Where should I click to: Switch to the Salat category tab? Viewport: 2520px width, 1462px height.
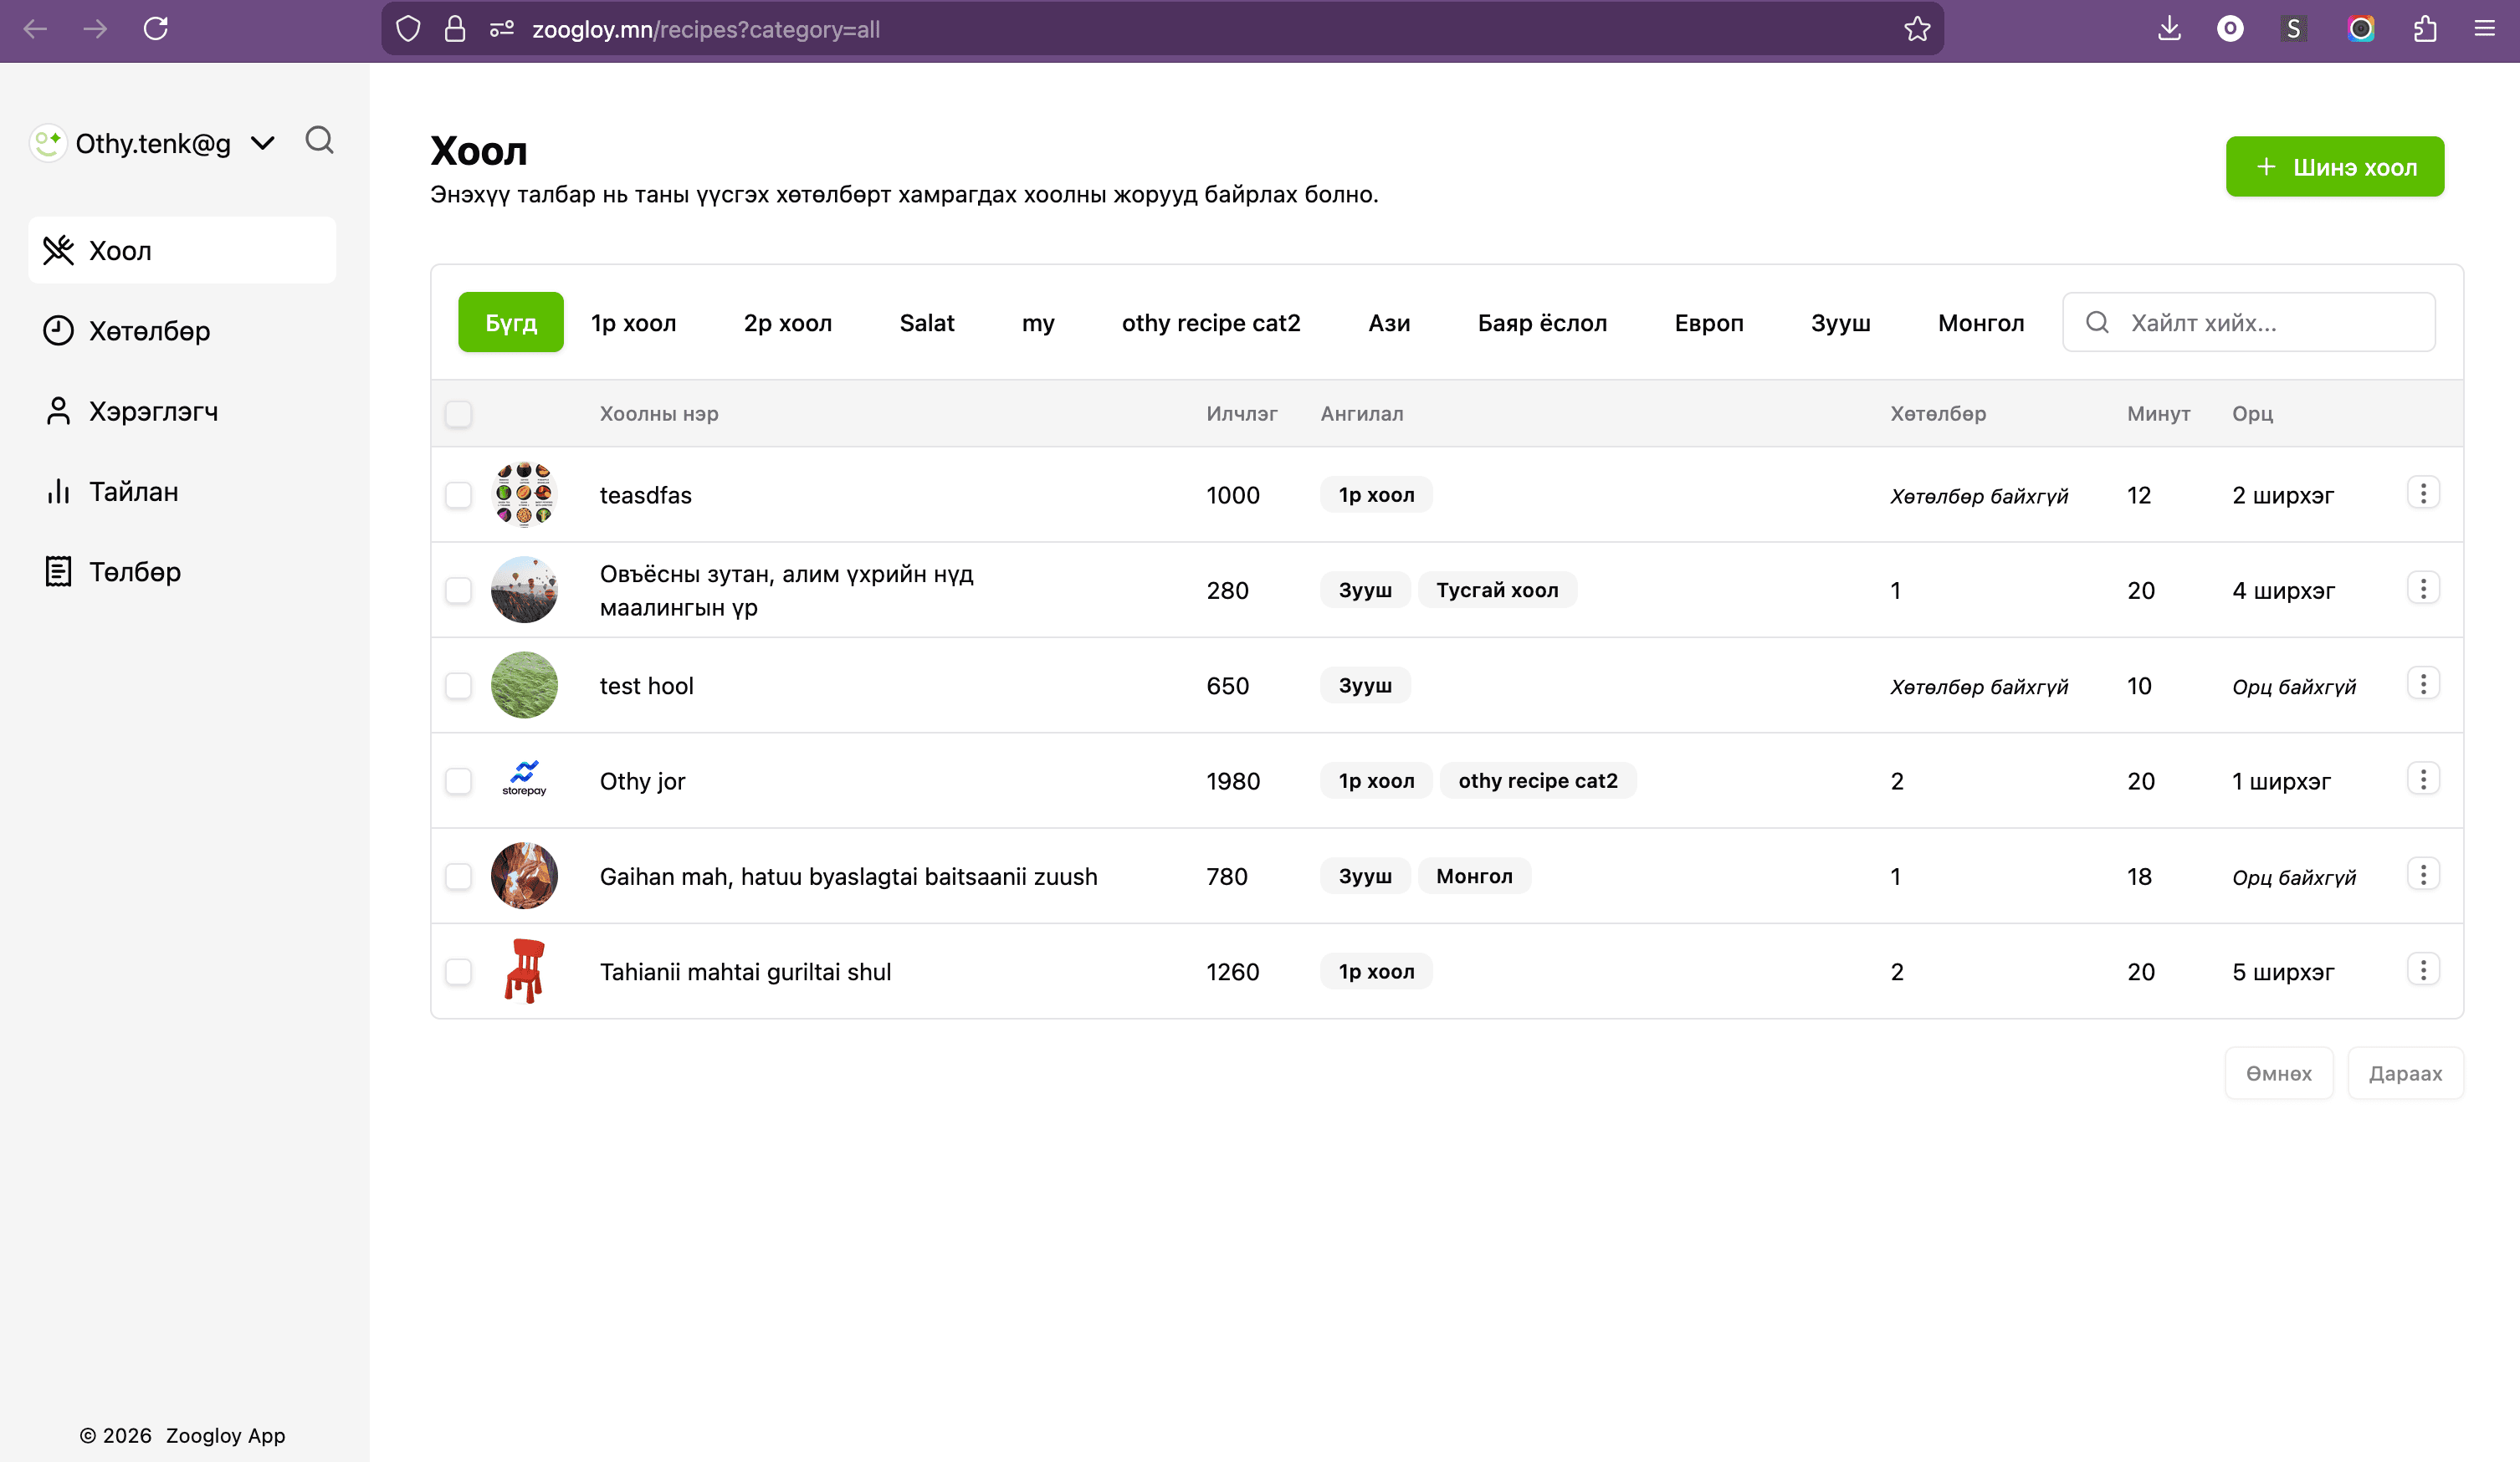(x=926, y=323)
